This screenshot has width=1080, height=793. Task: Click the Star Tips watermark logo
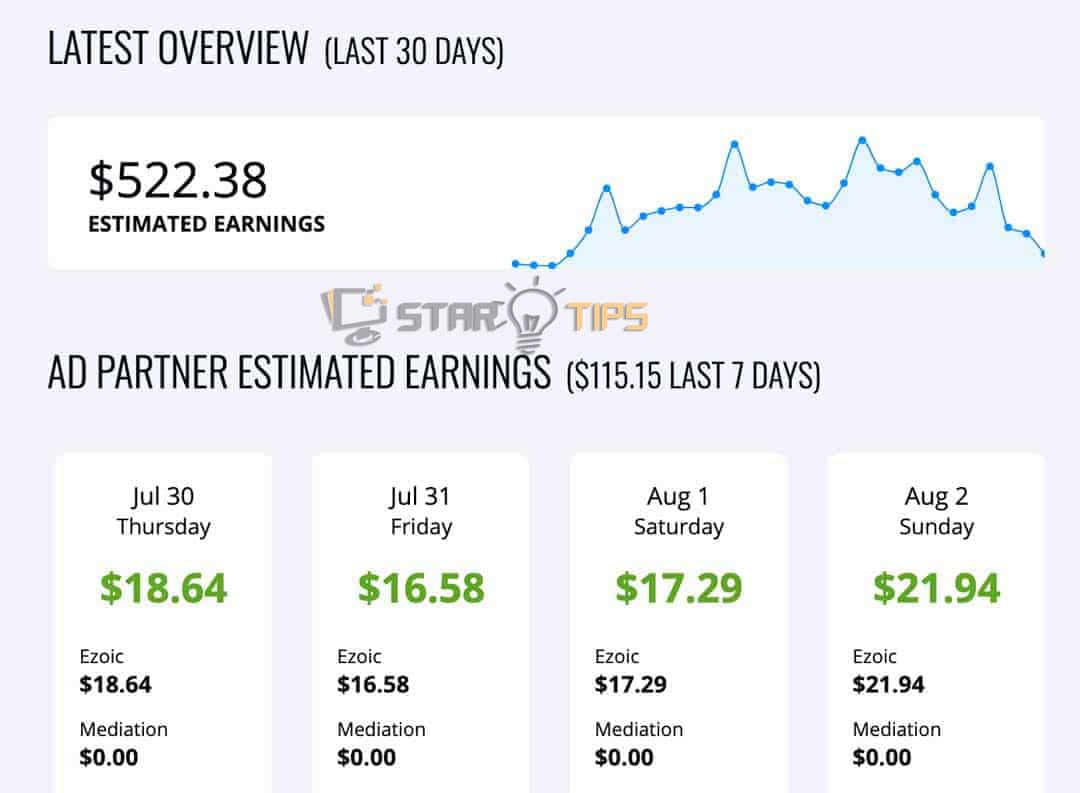[484, 314]
